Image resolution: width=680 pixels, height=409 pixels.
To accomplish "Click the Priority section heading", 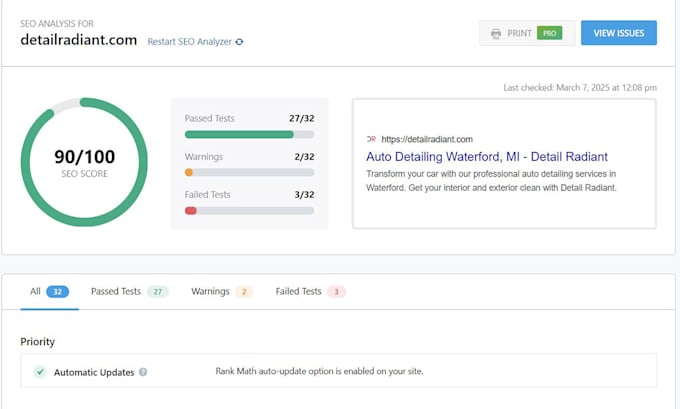I will 38,342.
